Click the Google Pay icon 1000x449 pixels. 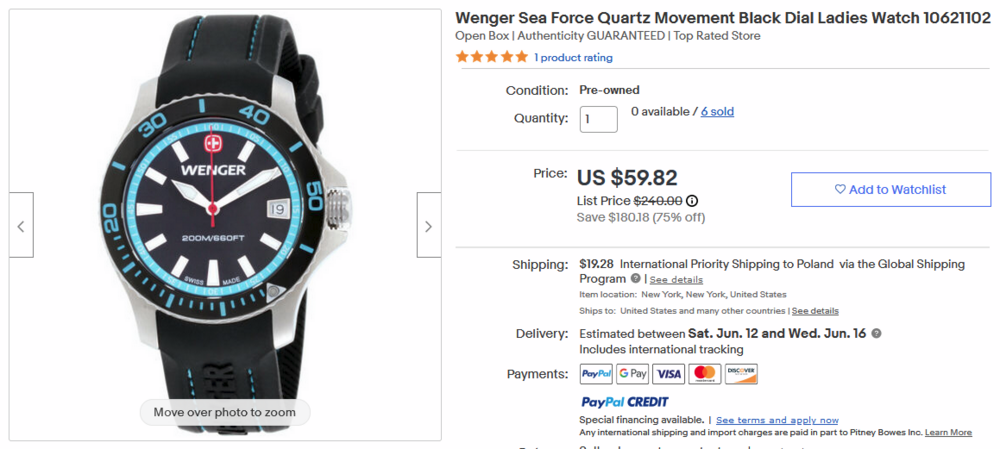click(632, 374)
